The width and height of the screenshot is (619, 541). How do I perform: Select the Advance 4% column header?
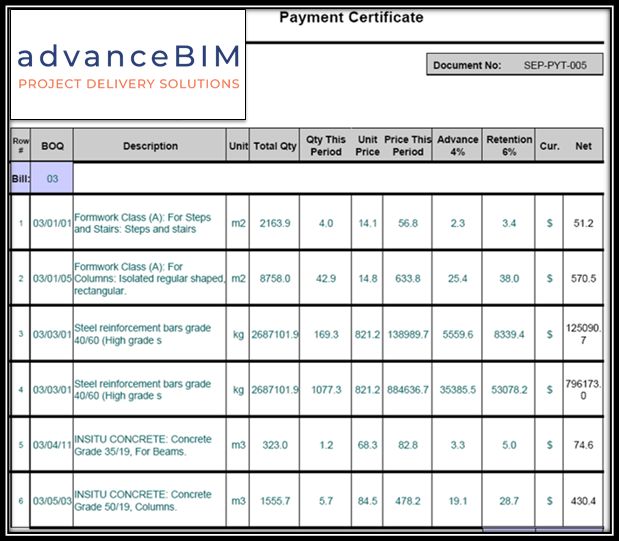457,146
